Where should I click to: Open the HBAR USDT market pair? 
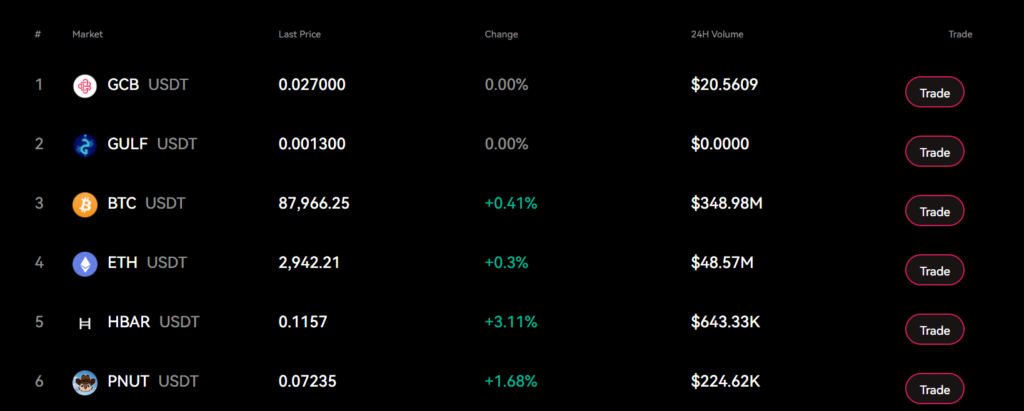click(x=153, y=322)
